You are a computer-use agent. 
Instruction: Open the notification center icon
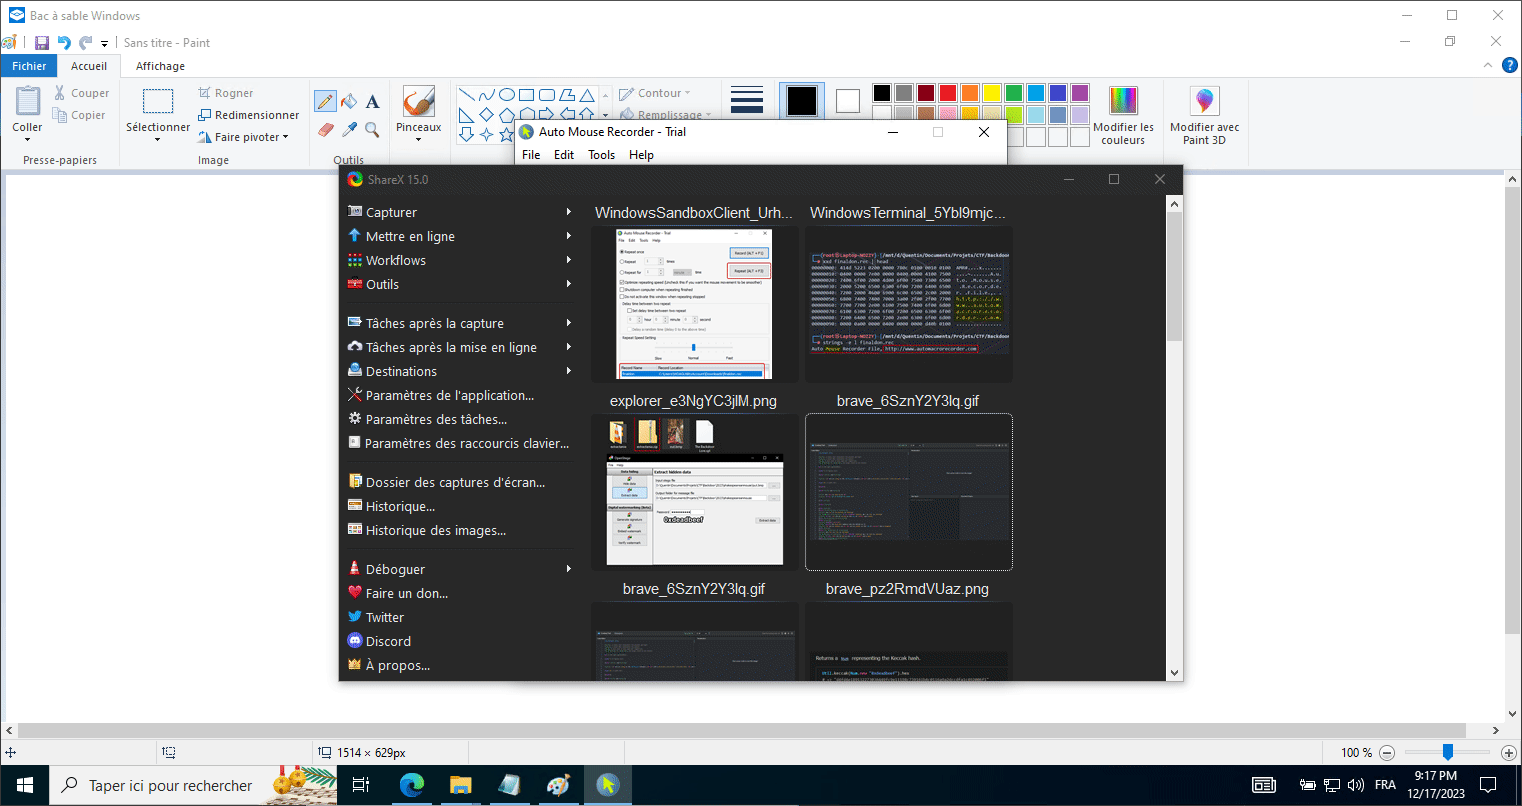pyautogui.click(x=1488, y=785)
